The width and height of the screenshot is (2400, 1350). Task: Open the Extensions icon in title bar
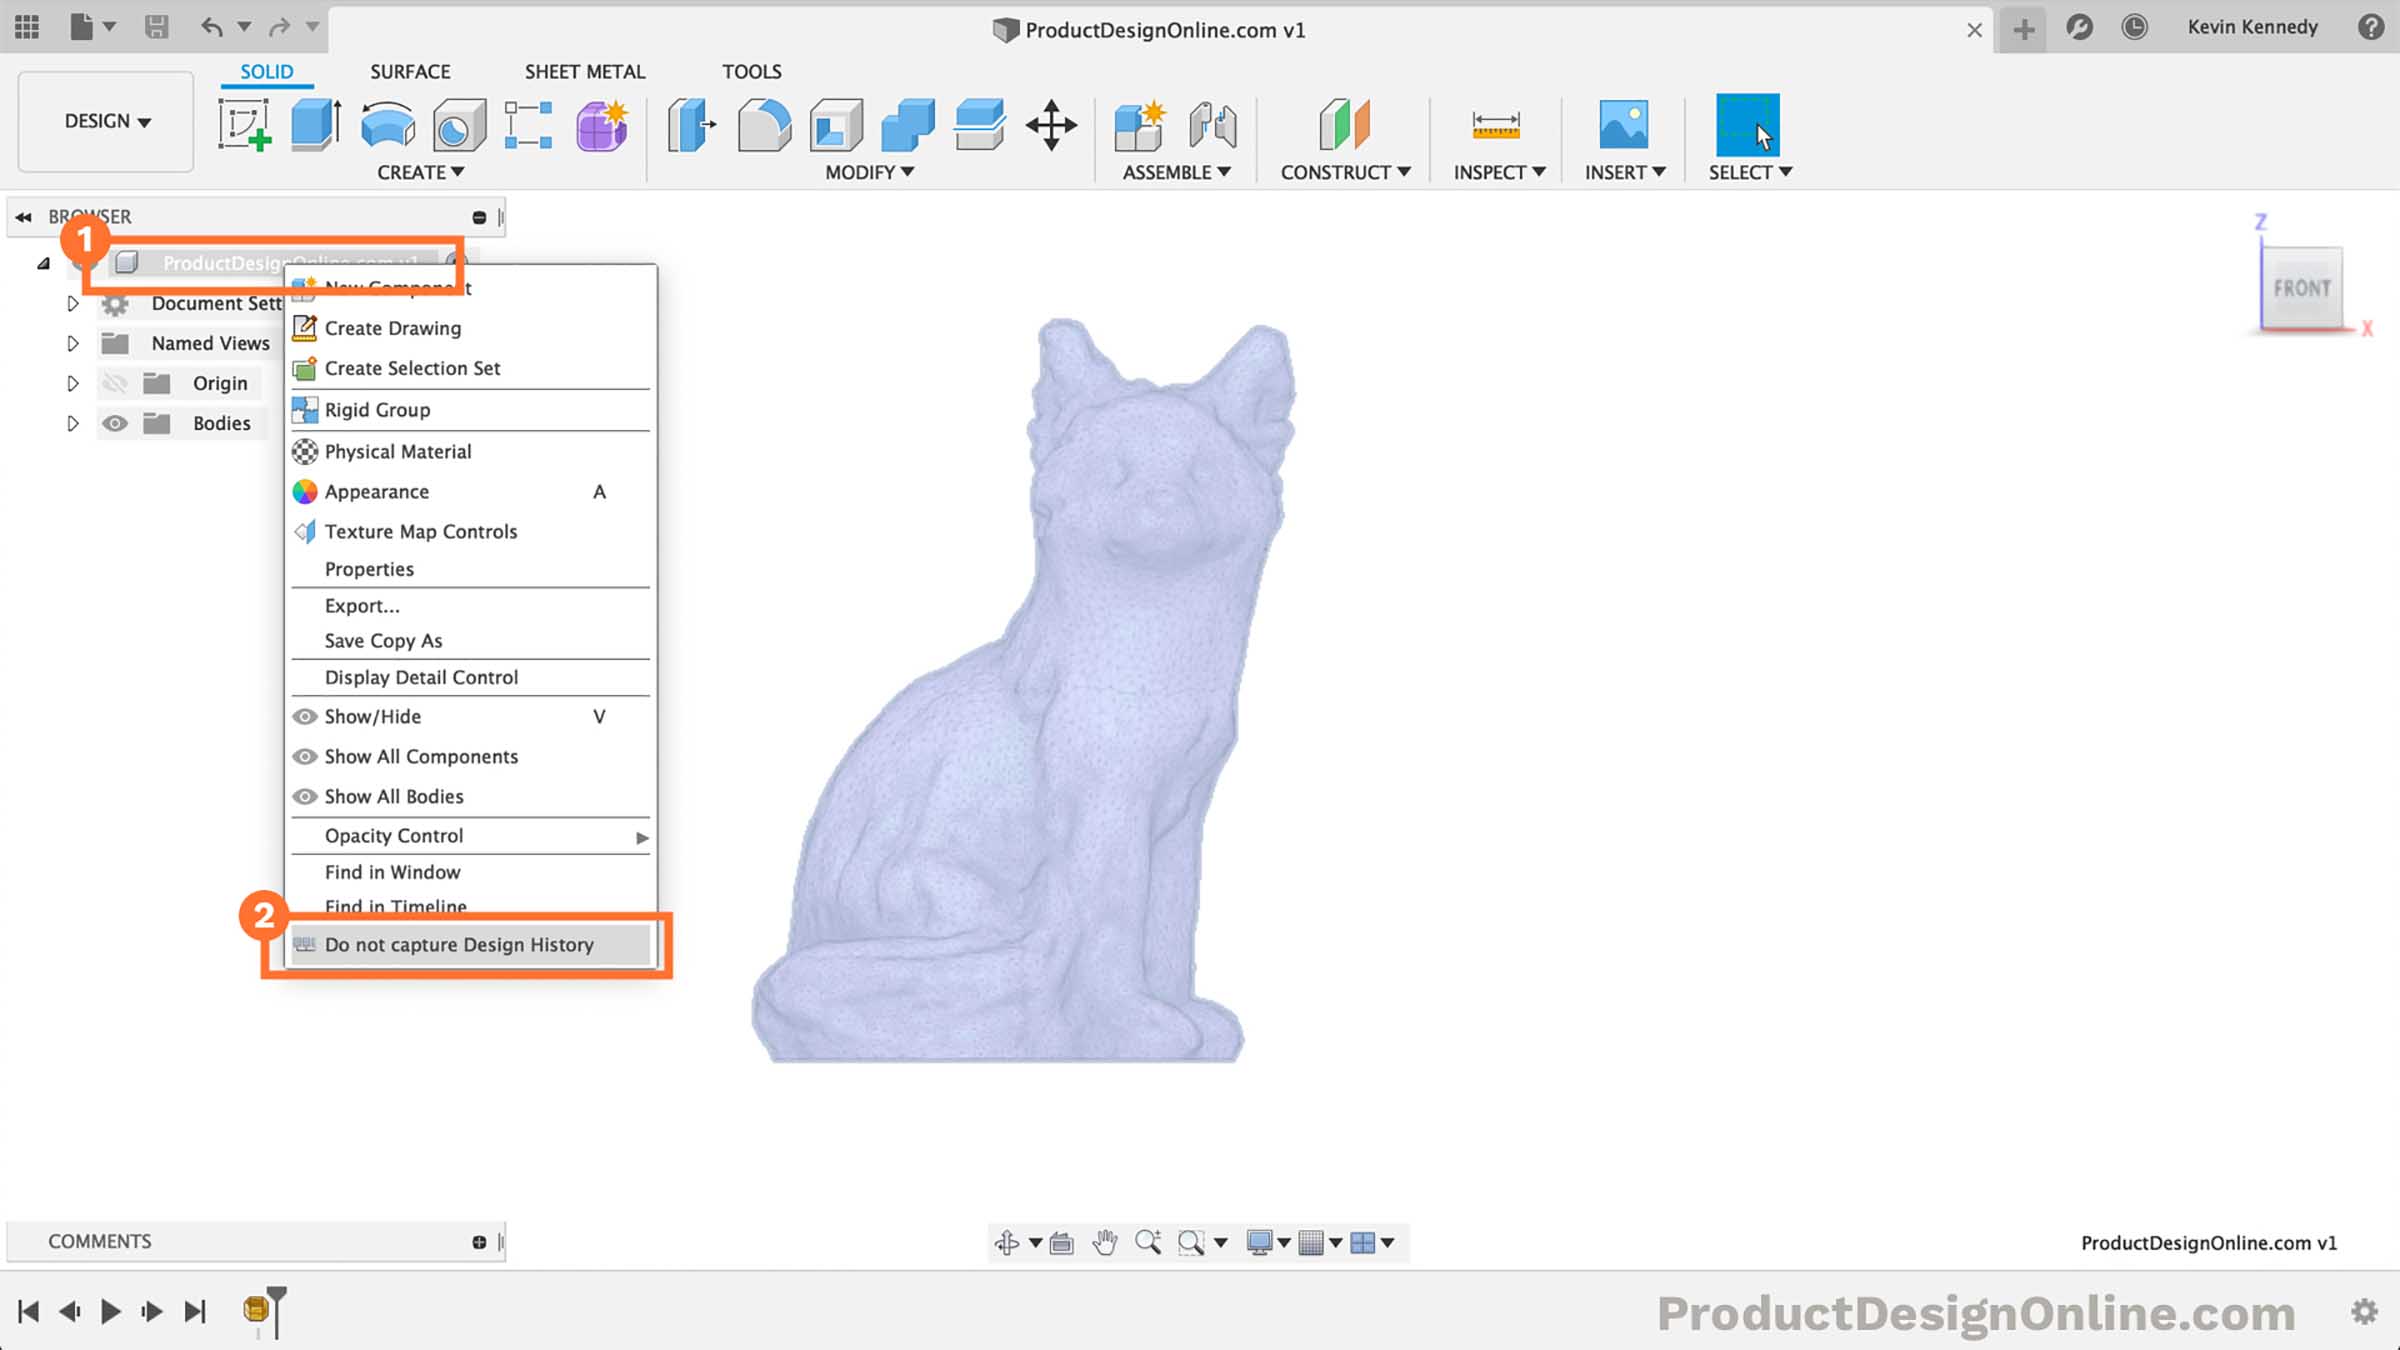(x=2079, y=27)
